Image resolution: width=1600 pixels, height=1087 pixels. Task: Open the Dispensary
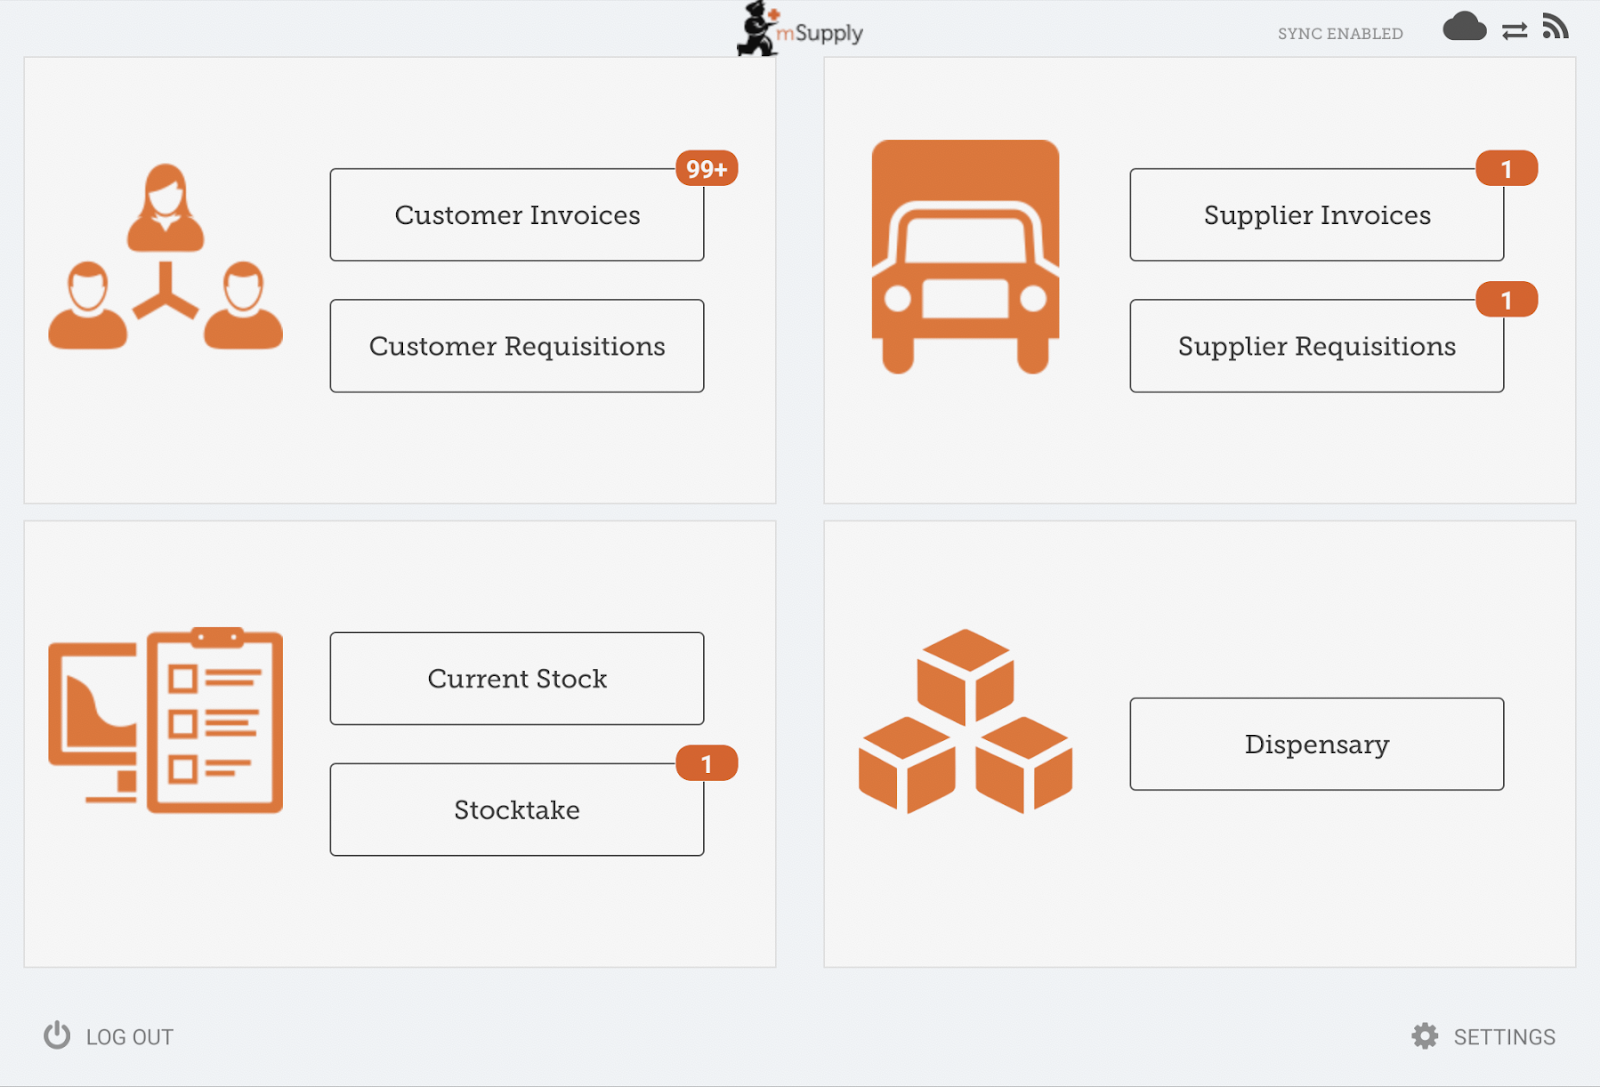[1317, 744]
